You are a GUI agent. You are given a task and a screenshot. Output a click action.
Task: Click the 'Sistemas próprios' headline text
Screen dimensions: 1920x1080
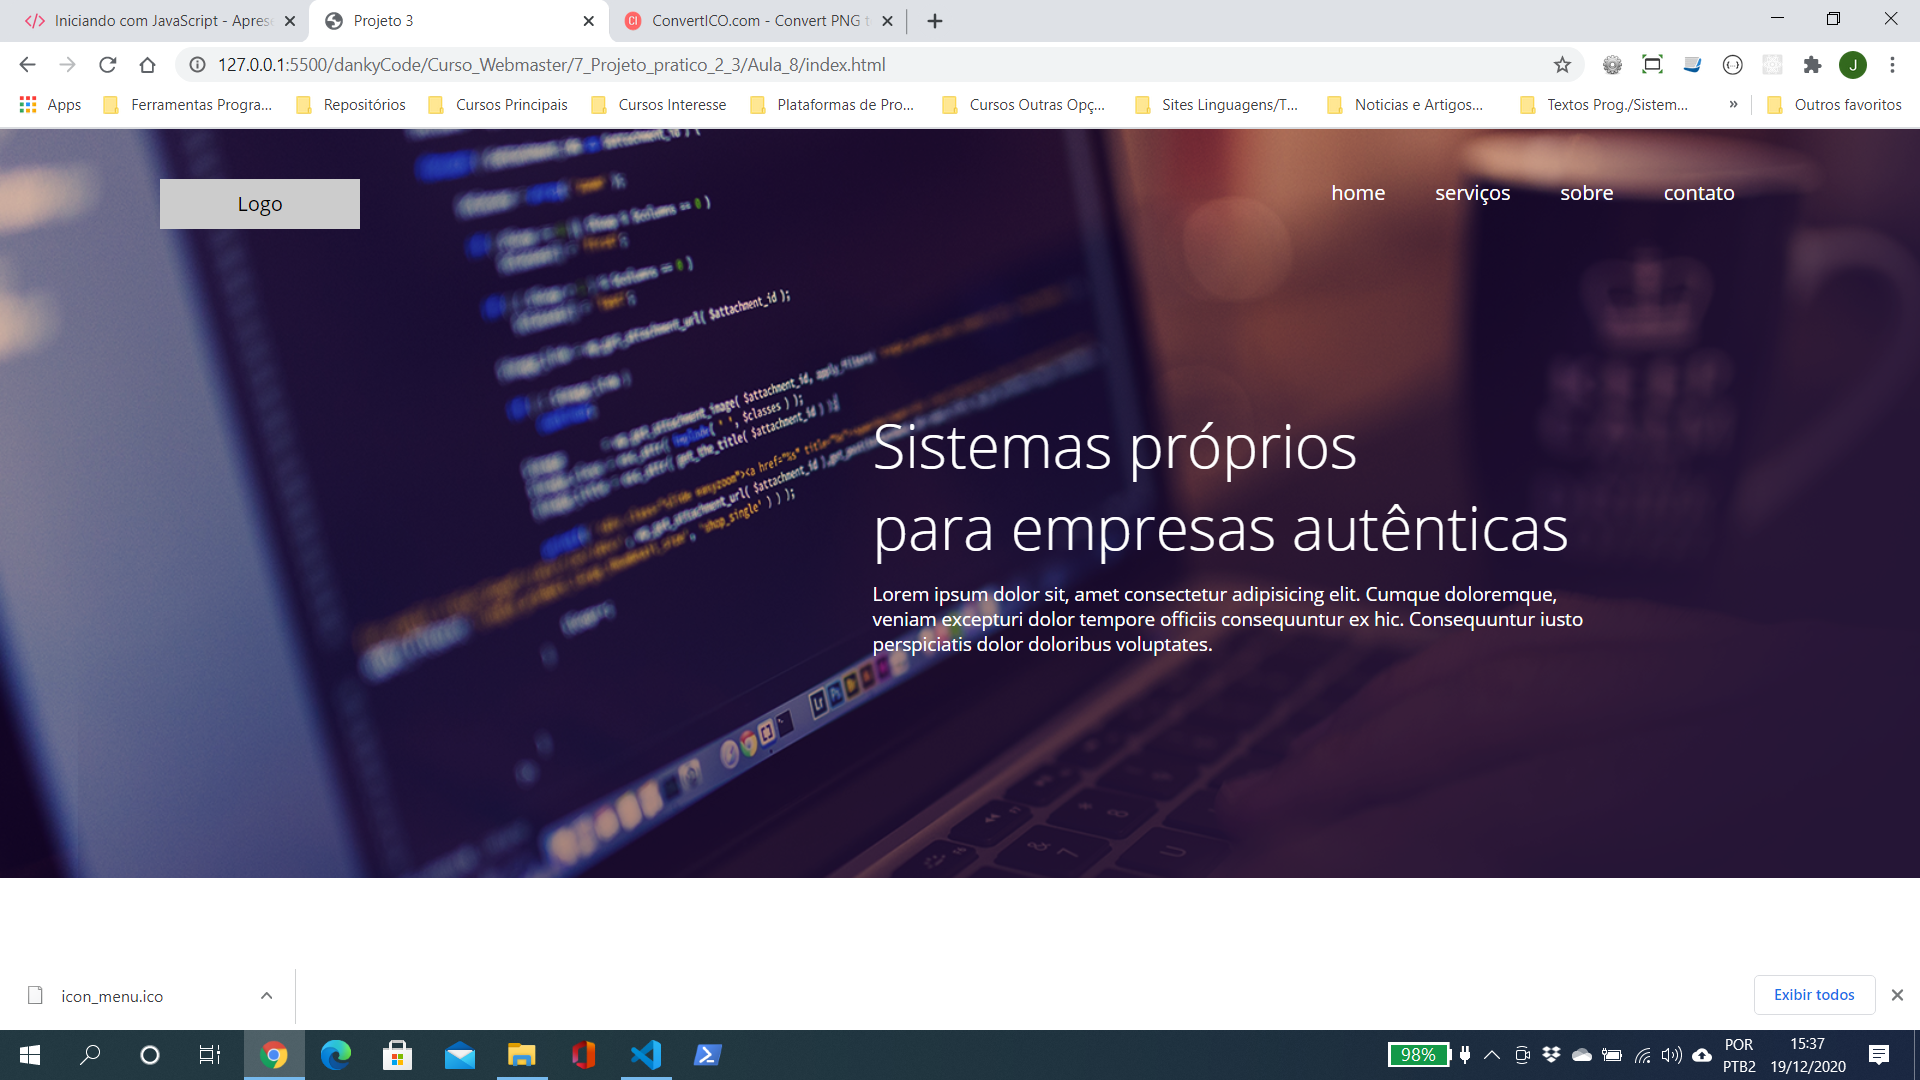point(1114,447)
